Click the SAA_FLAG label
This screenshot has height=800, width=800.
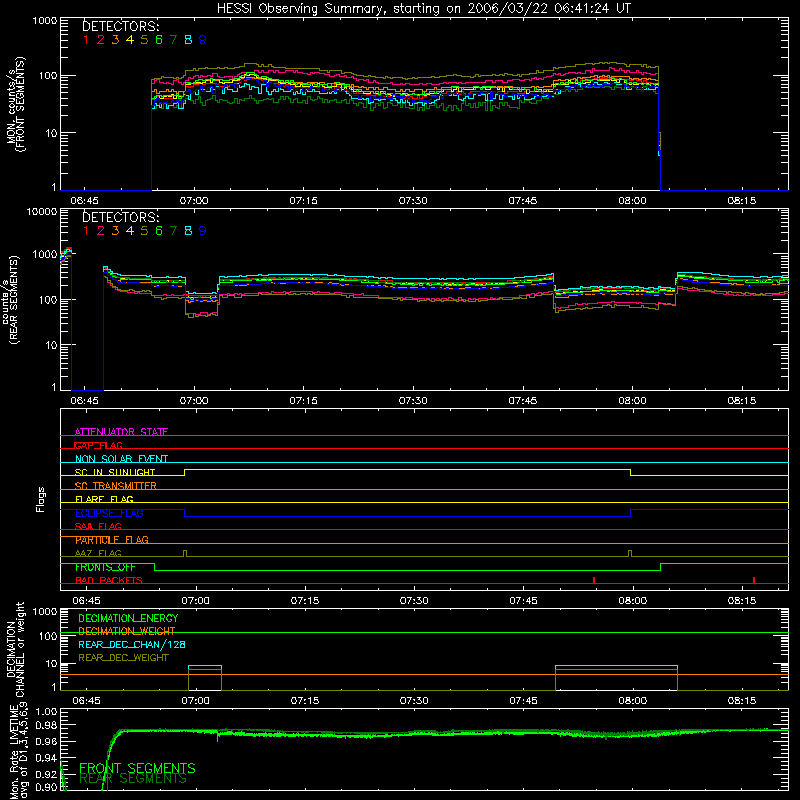(x=98, y=526)
